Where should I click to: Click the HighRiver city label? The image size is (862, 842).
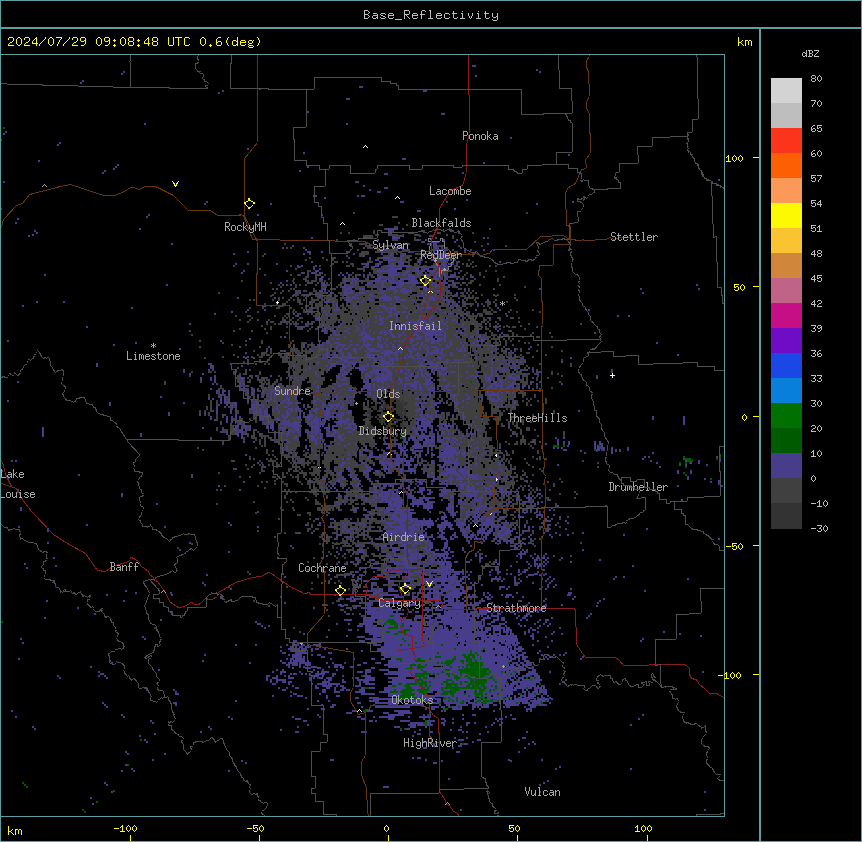click(430, 743)
